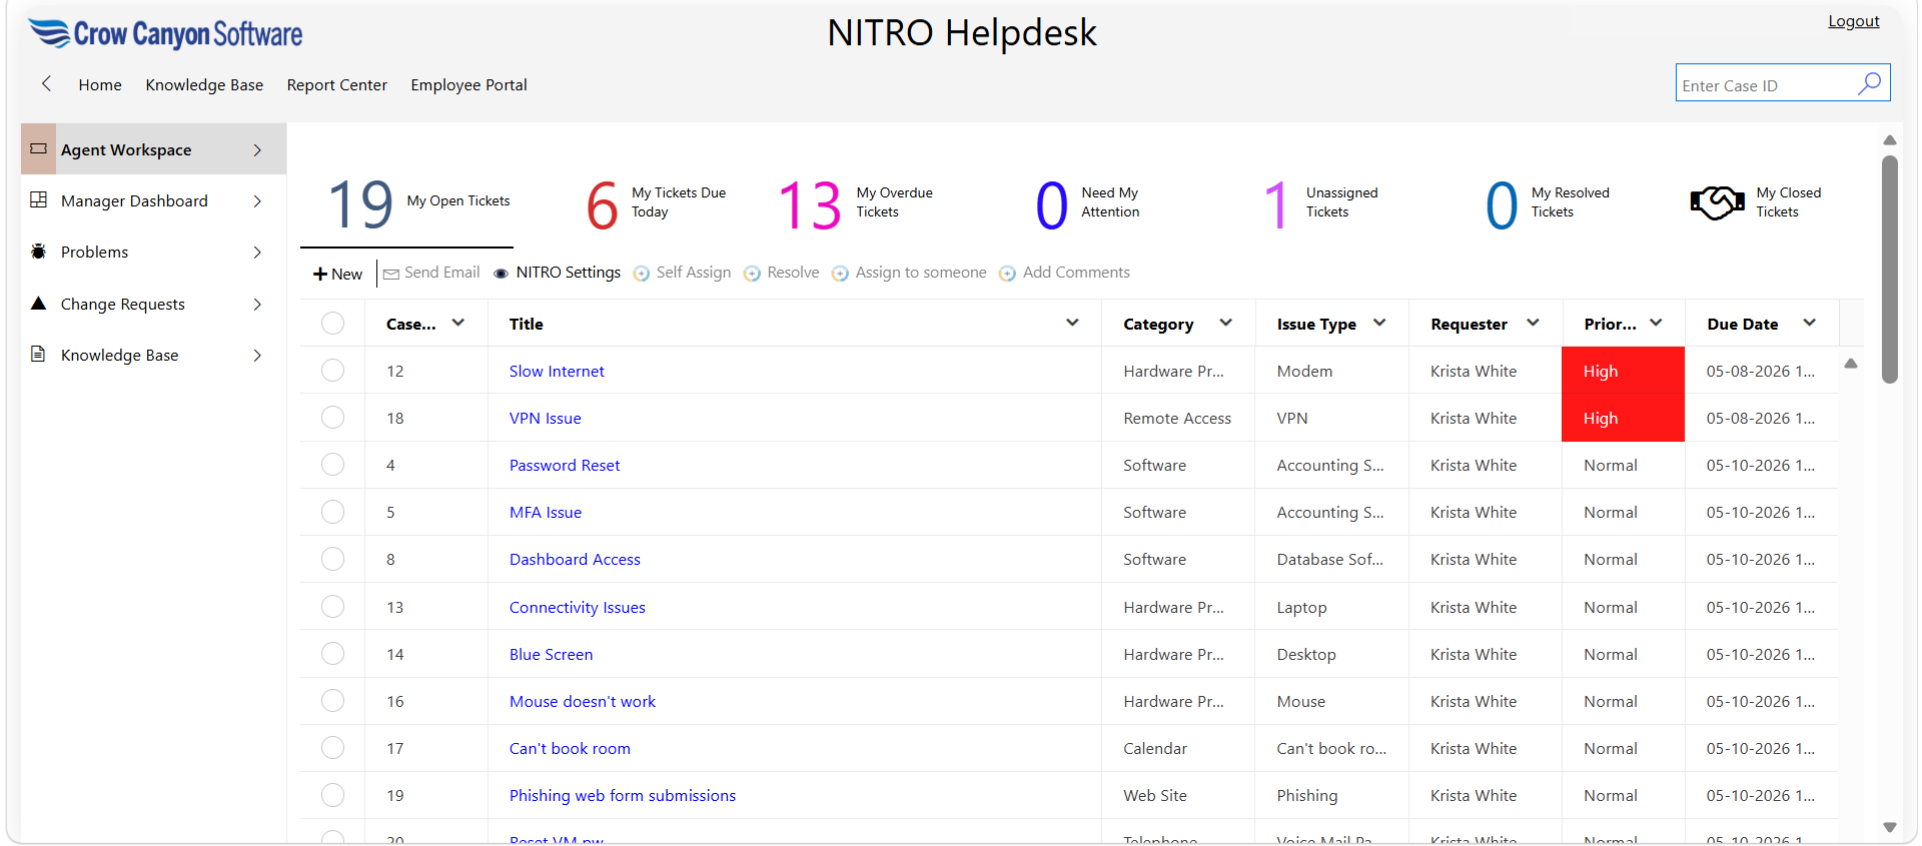
Task: Click the plus New ticket button
Action: [338, 274]
